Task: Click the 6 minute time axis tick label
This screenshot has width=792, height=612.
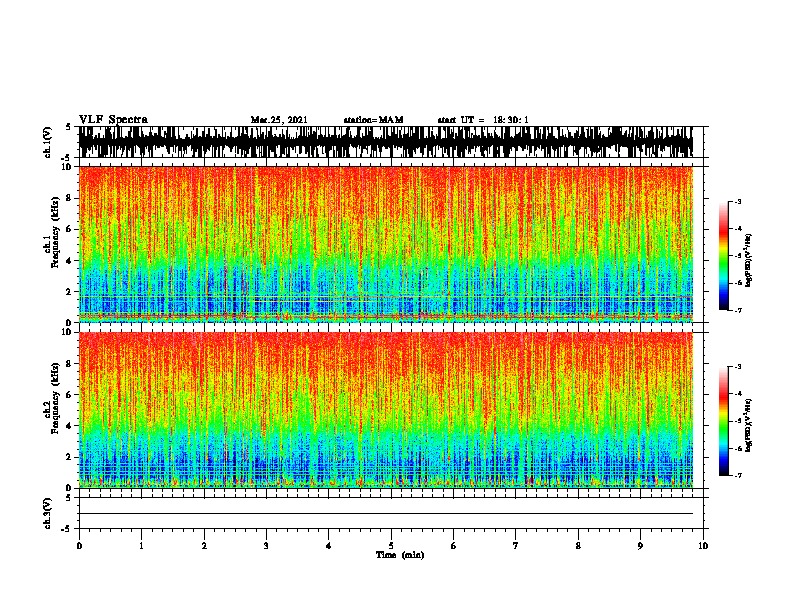Action: click(x=454, y=546)
